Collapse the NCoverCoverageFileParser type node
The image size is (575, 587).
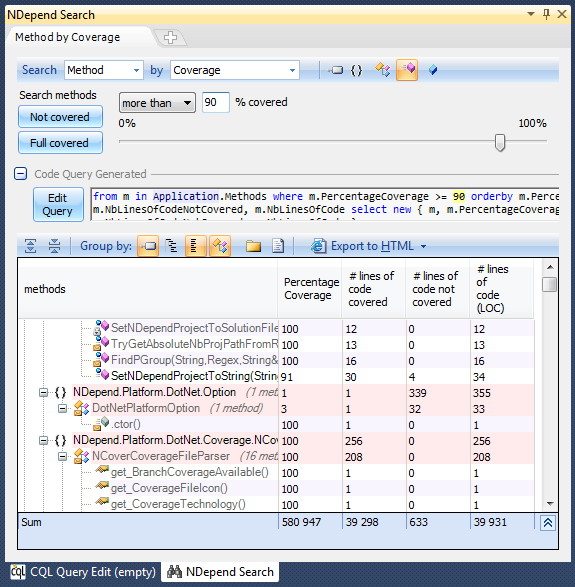63,456
